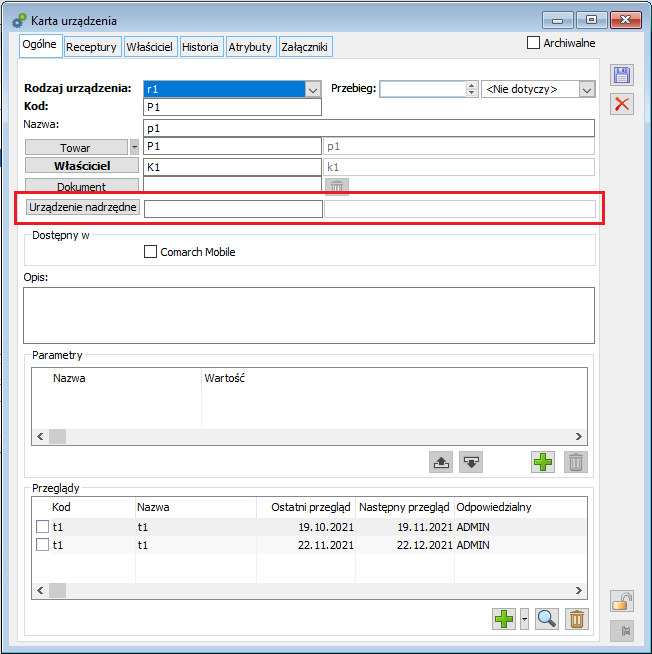
Task: Expand Towar button arrow menu
Action: (x=134, y=147)
